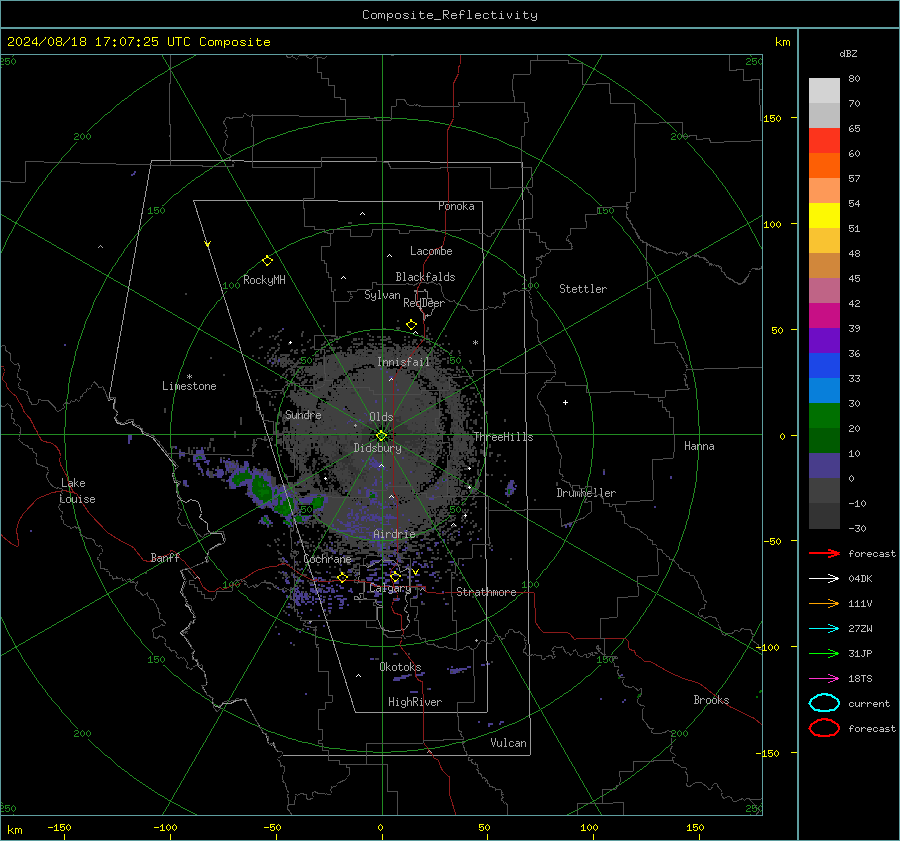Image resolution: width=900 pixels, height=841 pixels.
Task: Click the red forecast arrow in legend
Action: tap(824, 553)
